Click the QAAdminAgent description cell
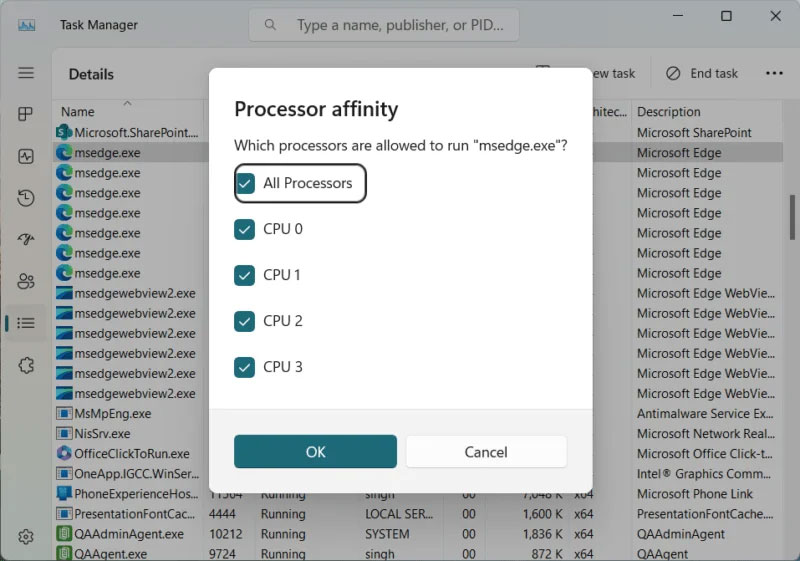 [x=681, y=534]
